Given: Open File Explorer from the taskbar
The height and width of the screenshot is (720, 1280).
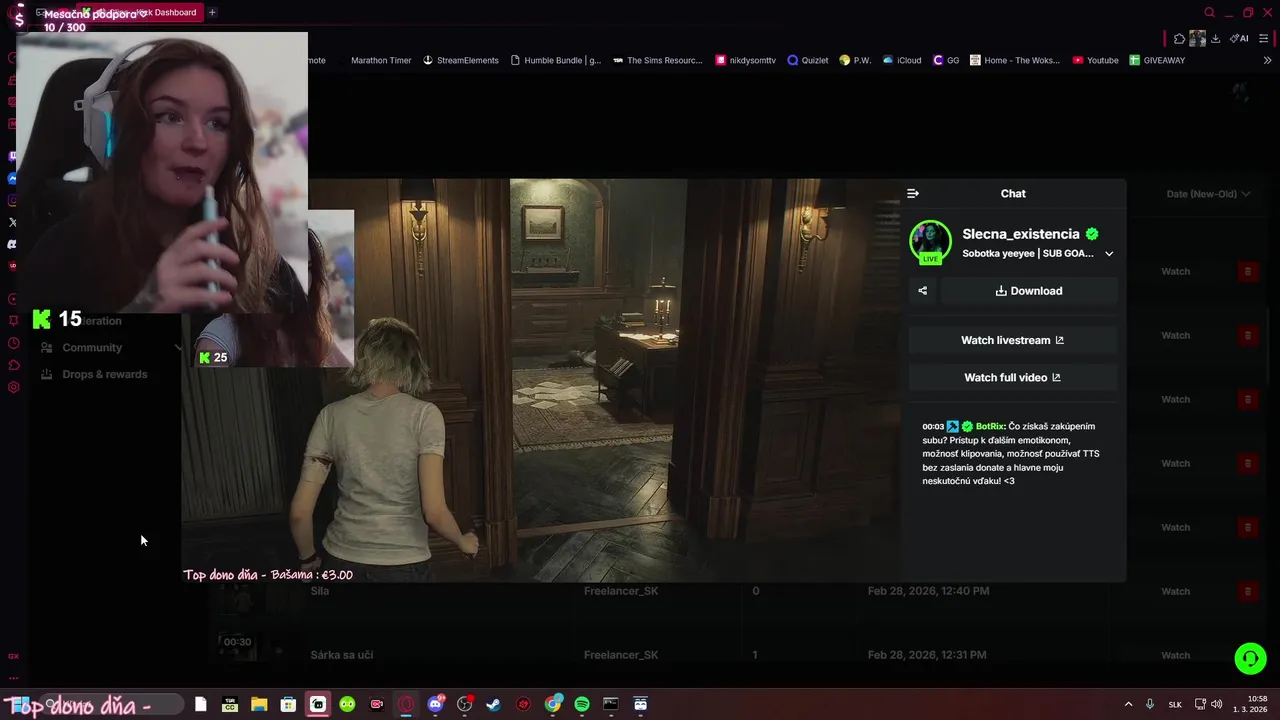Looking at the screenshot, I should (x=259, y=704).
